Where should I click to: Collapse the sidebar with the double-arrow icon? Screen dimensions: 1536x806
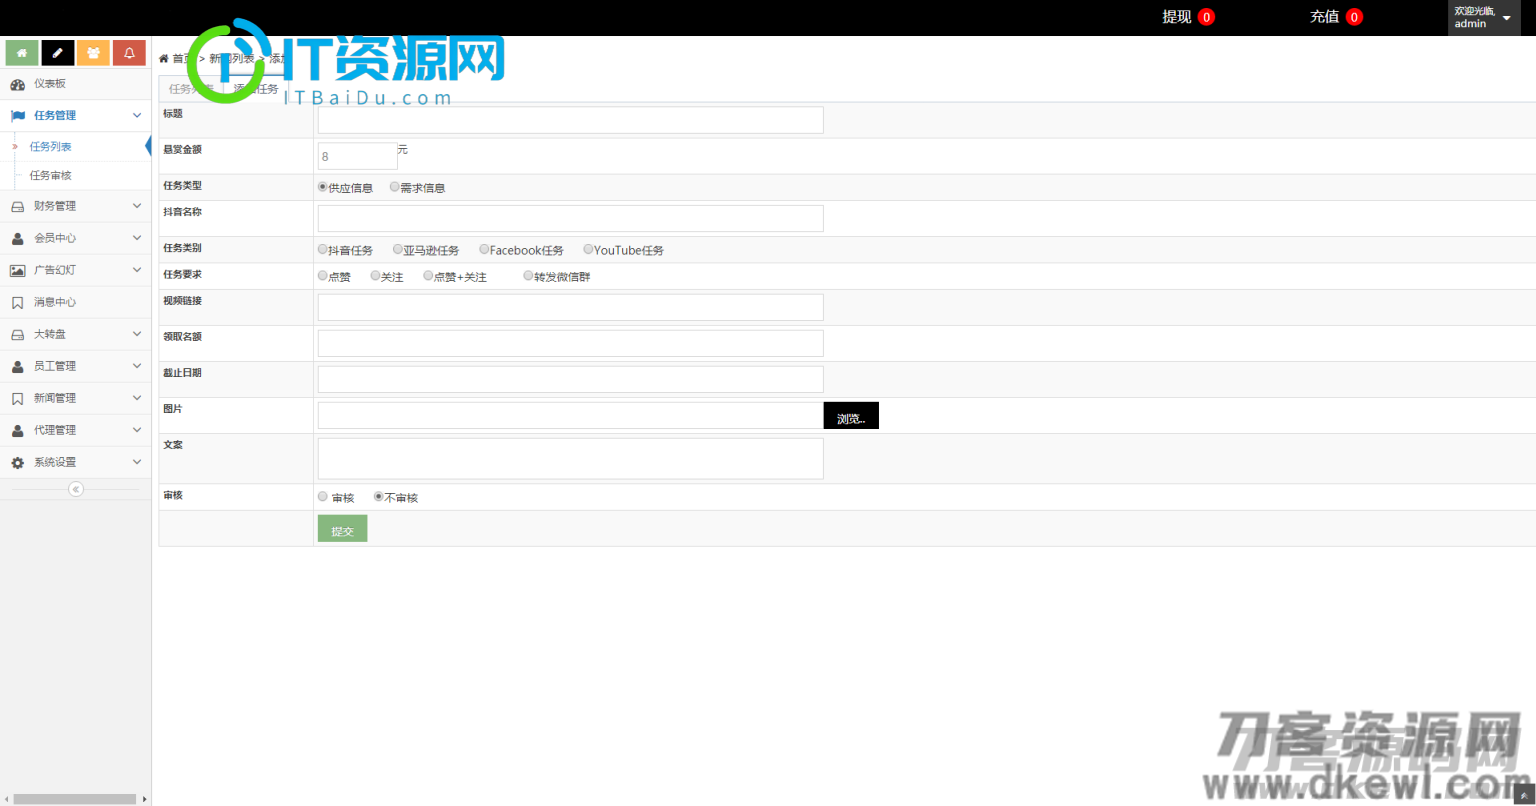click(x=76, y=489)
